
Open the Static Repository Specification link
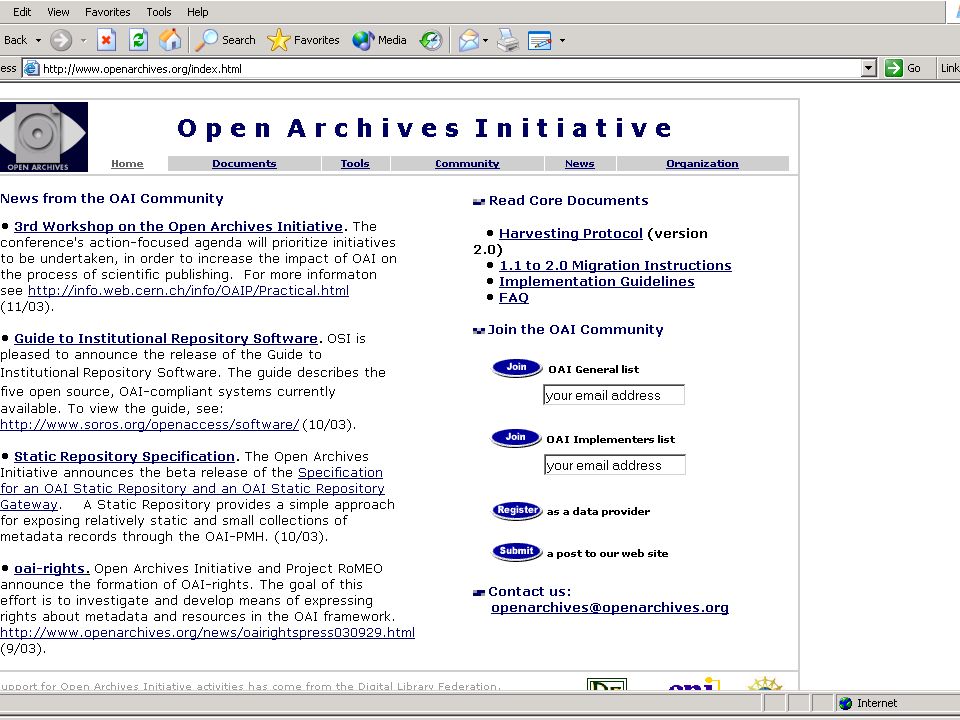click(x=124, y=457)
